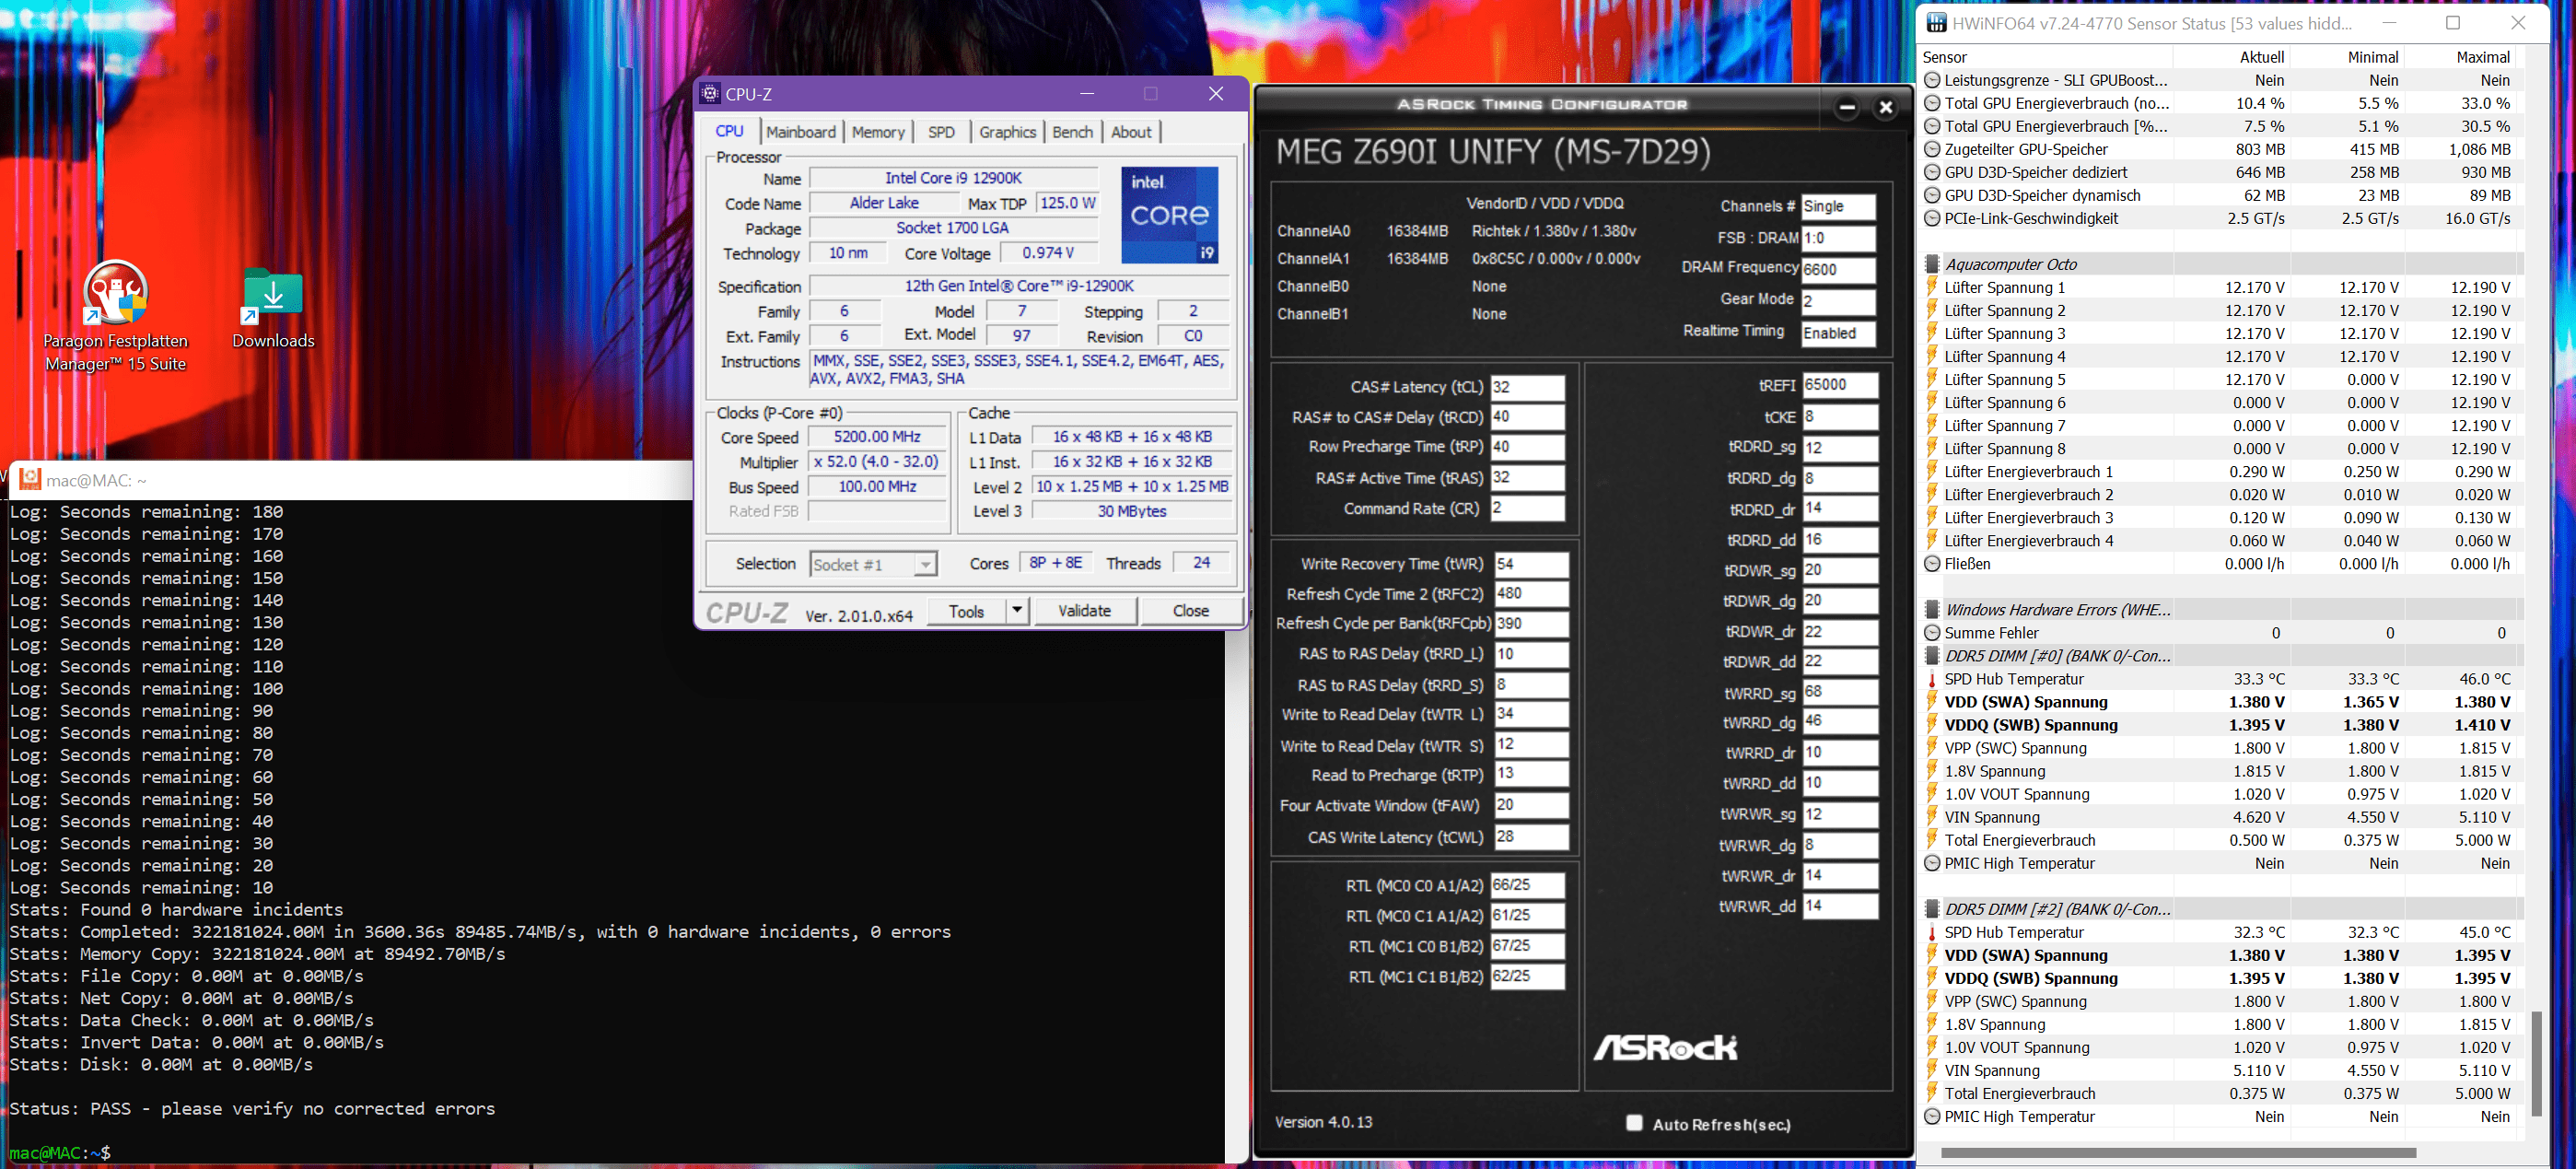Click the round icon beside Summe Fehler
The image size is (2576, 1169).
[1932, 633]
